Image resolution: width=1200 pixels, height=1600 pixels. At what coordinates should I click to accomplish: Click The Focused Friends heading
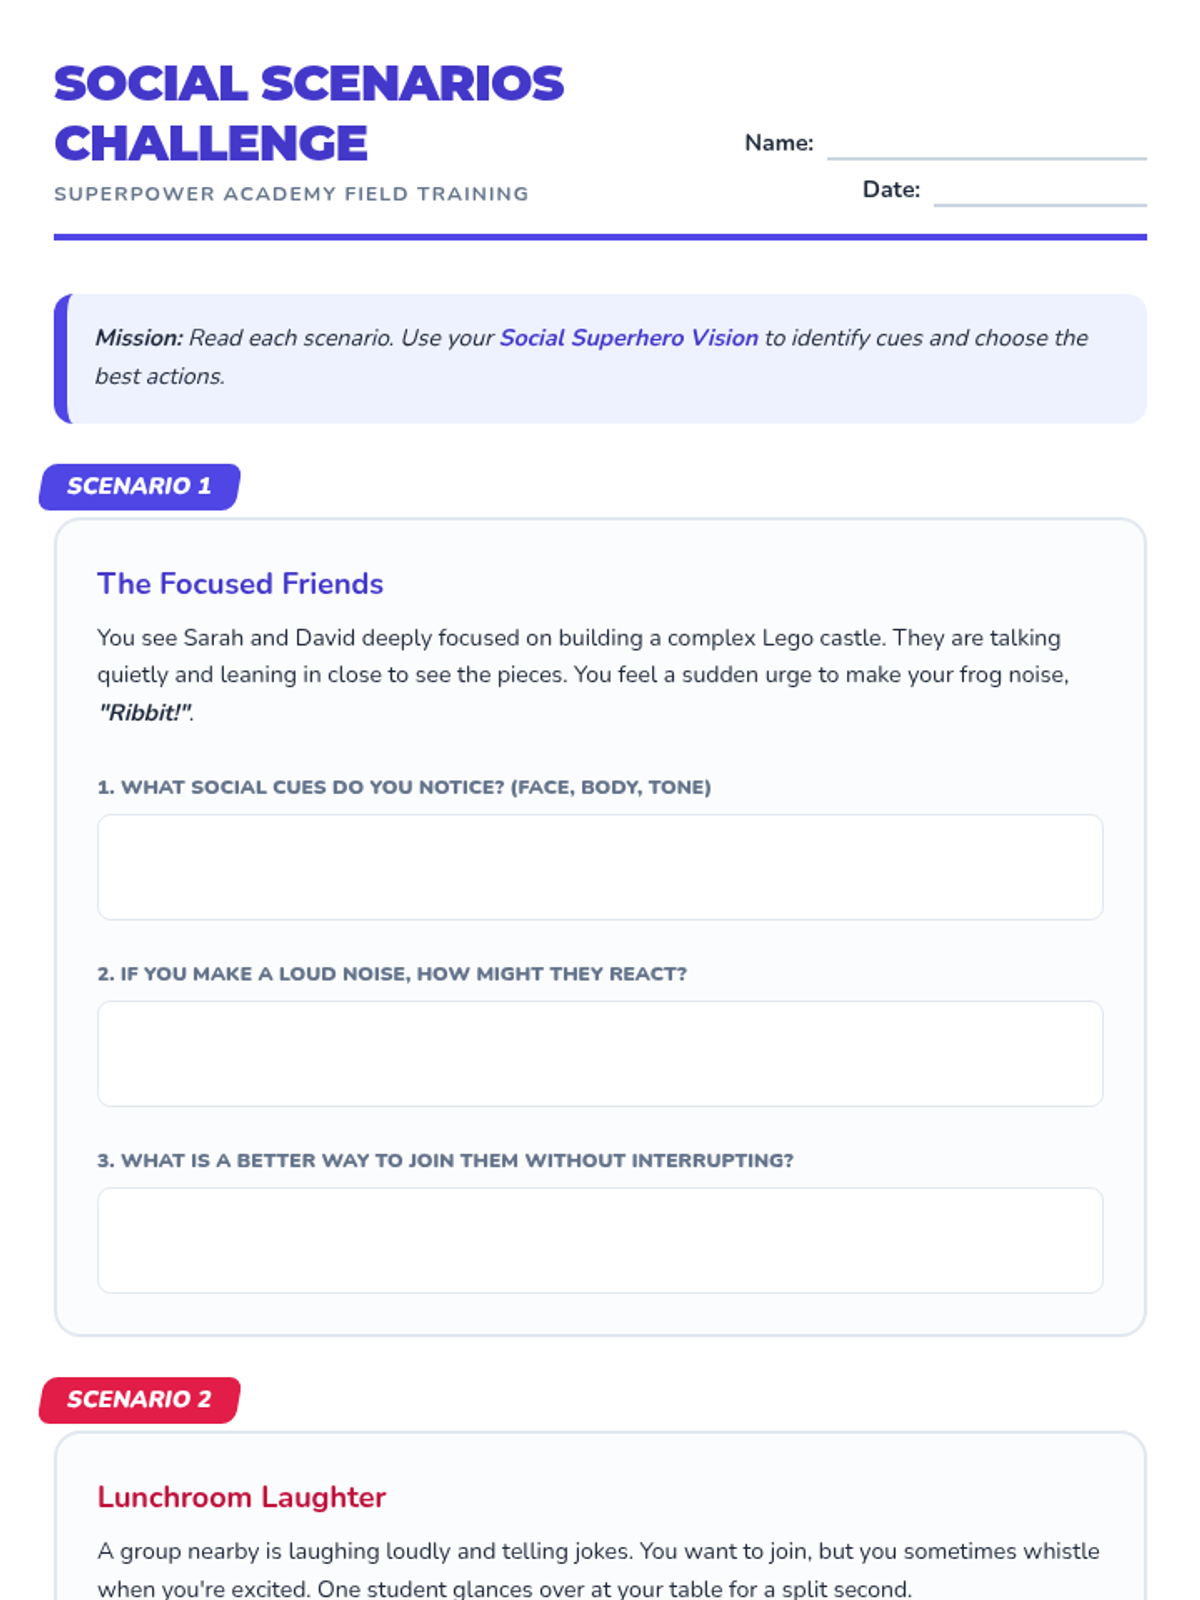(x=240, y=584)
